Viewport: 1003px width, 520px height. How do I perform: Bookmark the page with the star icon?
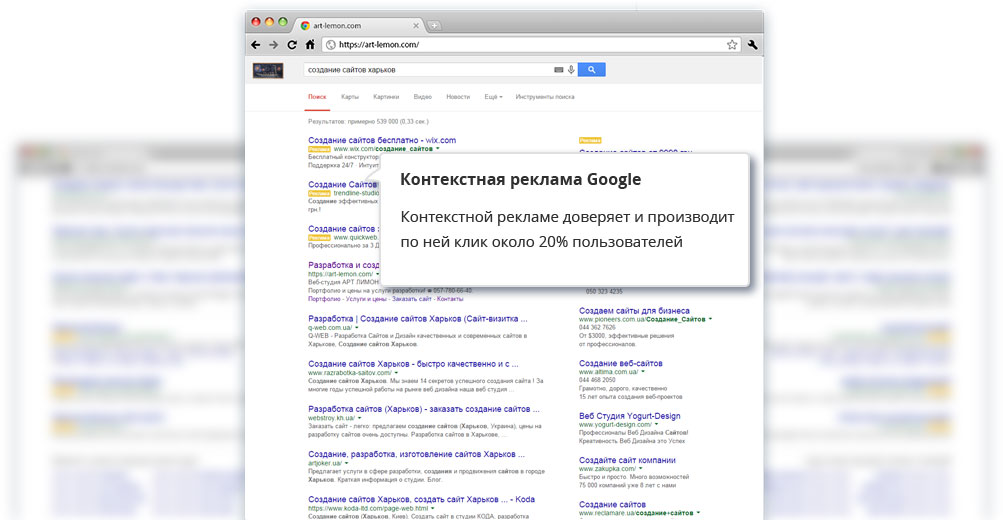[732, 45]
